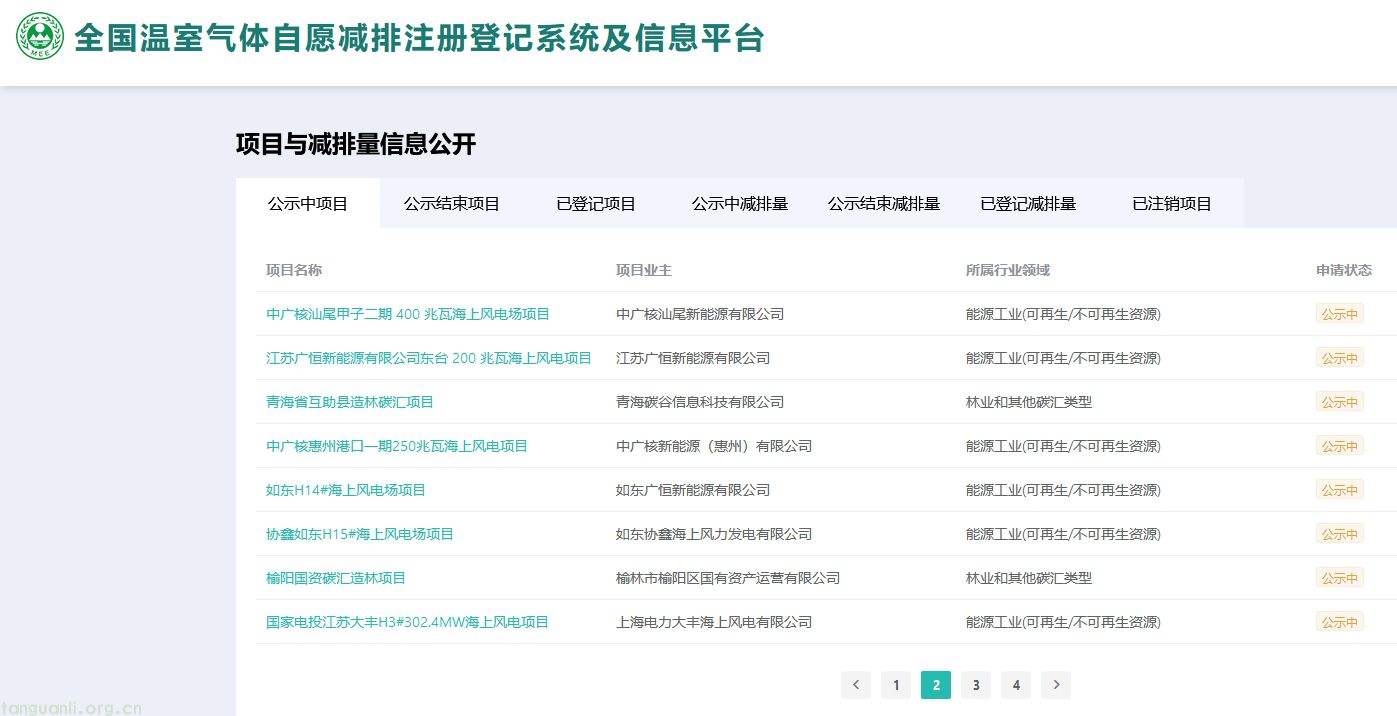Select the 已登记减排量 tab

(1028, 203)
